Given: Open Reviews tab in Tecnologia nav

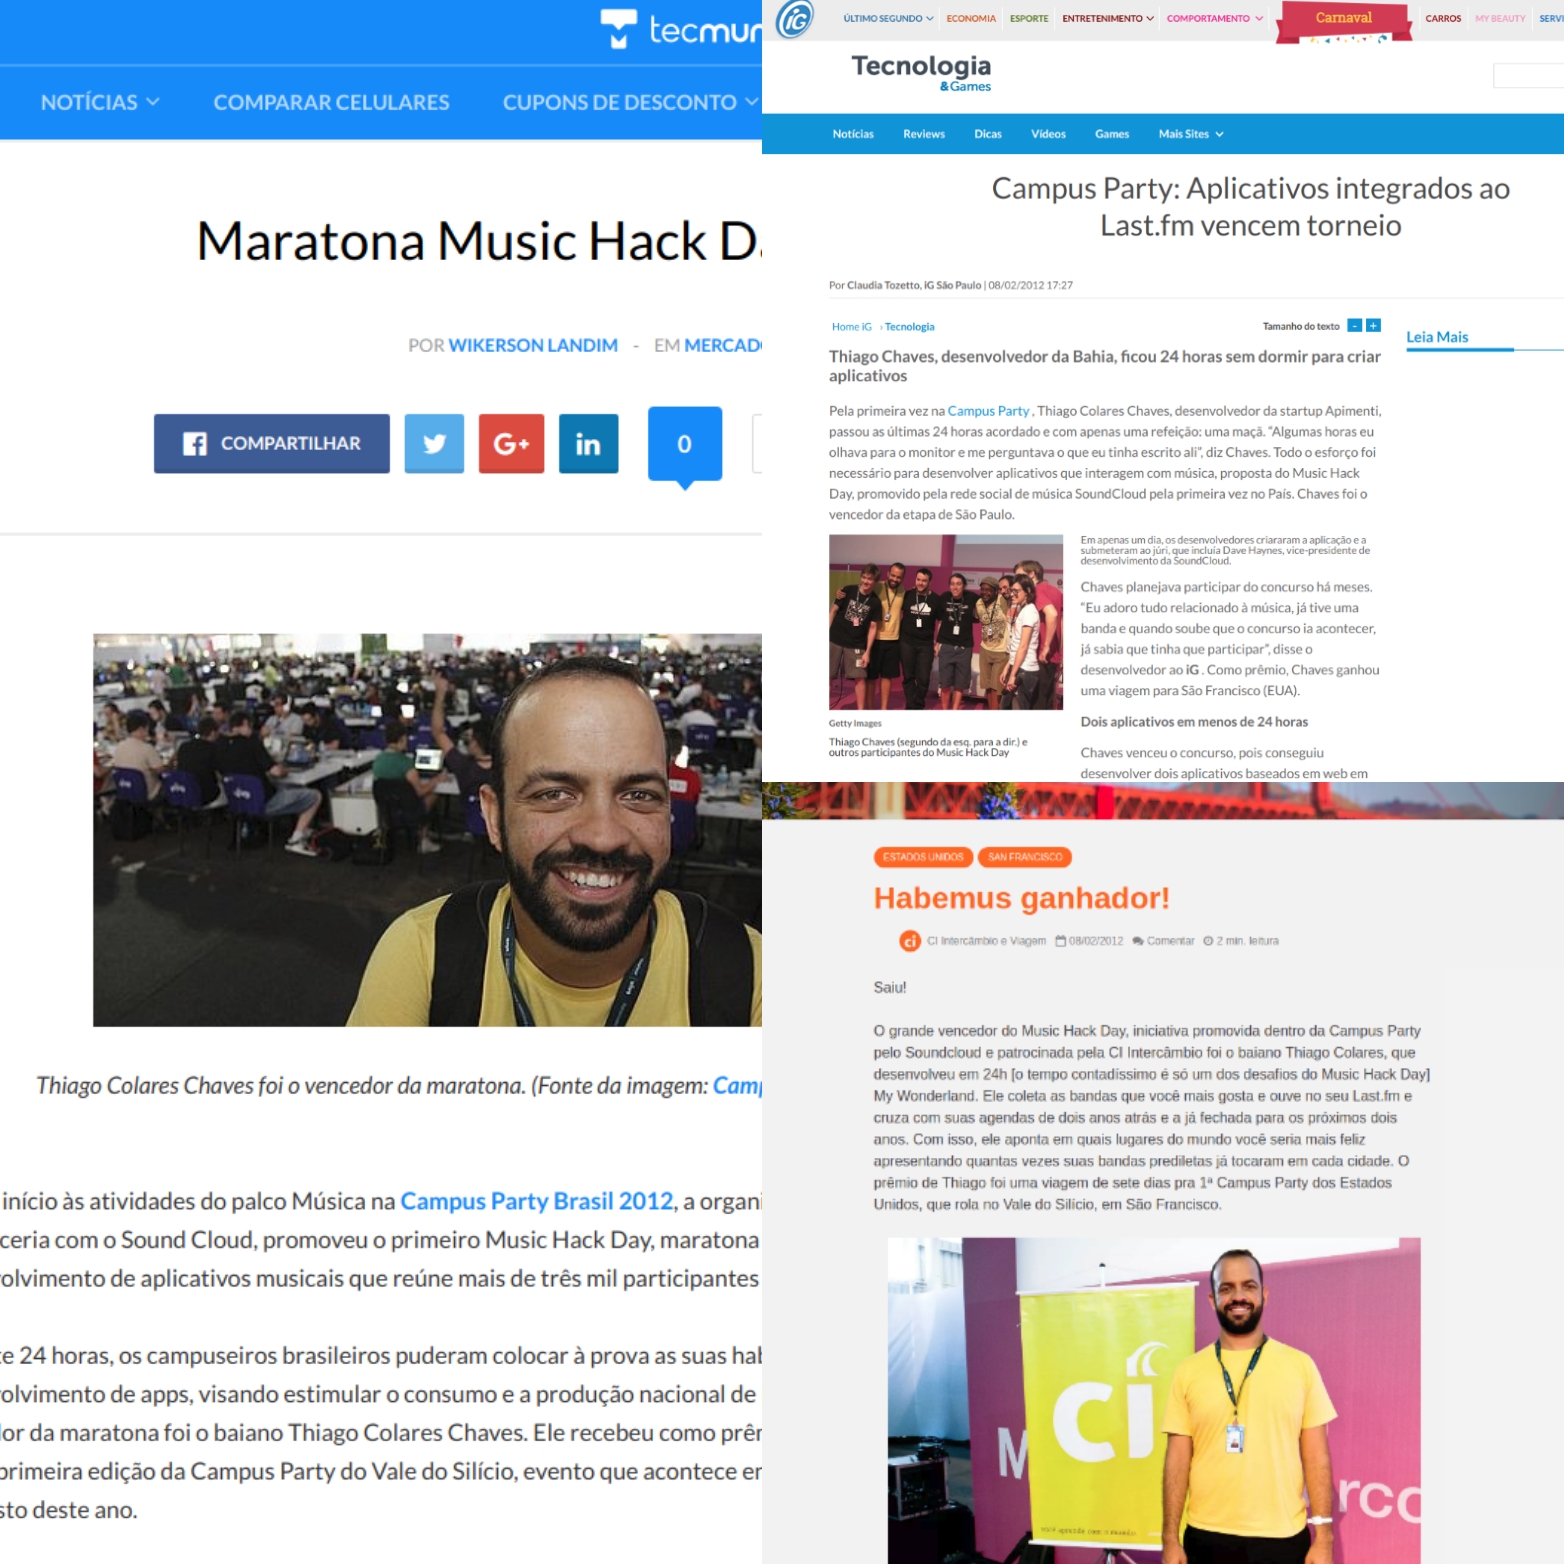Looking at the screenshot, I should click(924, 134).
